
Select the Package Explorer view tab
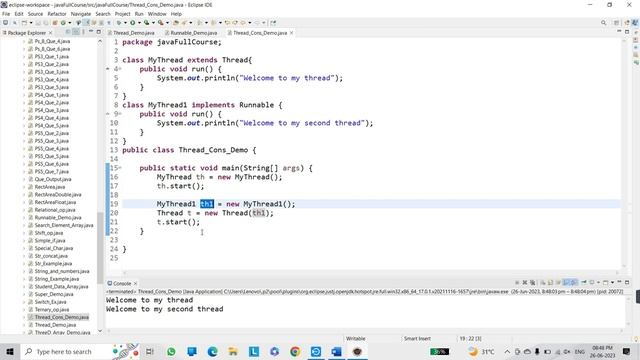click(x=27, y=33)
